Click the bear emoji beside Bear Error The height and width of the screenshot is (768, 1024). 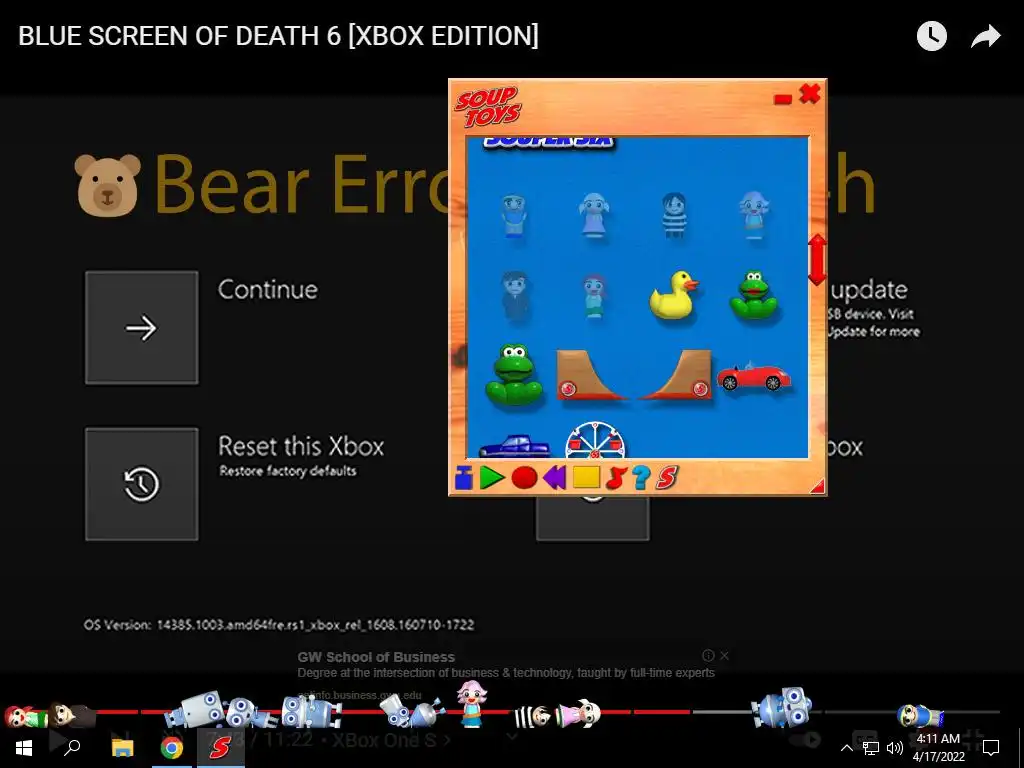108,185
